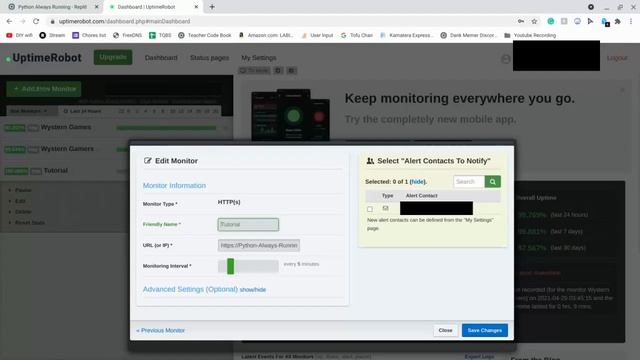Open the DIY wifi YouTube bookmark

coord(19,35)
